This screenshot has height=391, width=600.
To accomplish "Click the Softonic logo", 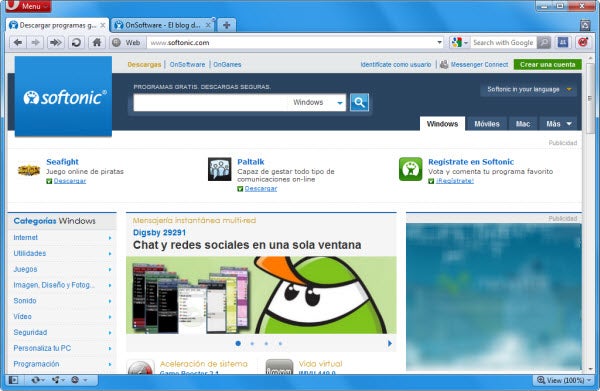I will pyautogui.click(x=64, y=96).
